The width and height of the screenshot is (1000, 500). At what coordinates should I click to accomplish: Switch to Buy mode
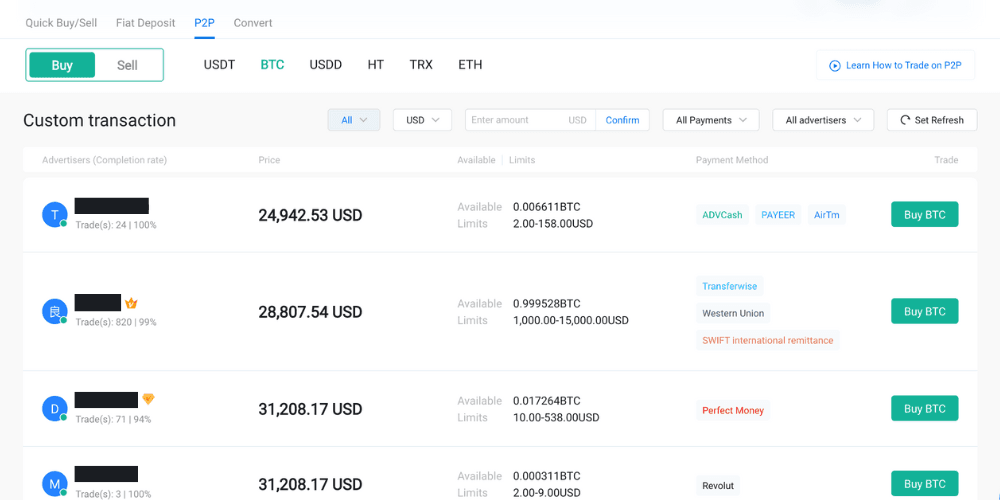tap(62, 65)
